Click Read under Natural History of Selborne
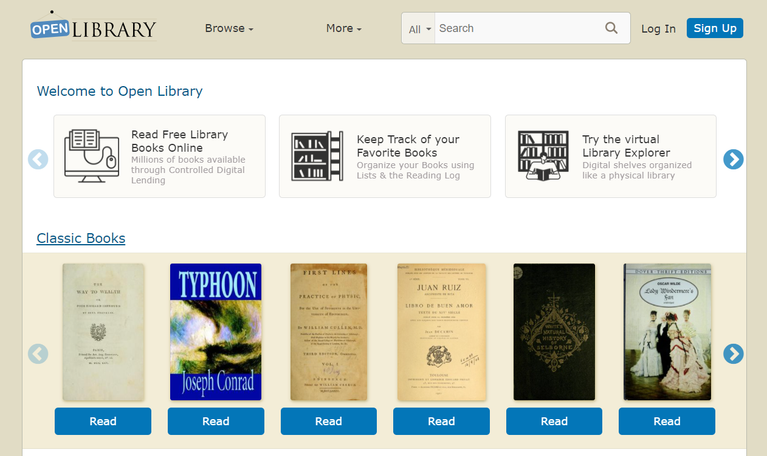This screenshot has height=456, width=767. coord(554,421)
